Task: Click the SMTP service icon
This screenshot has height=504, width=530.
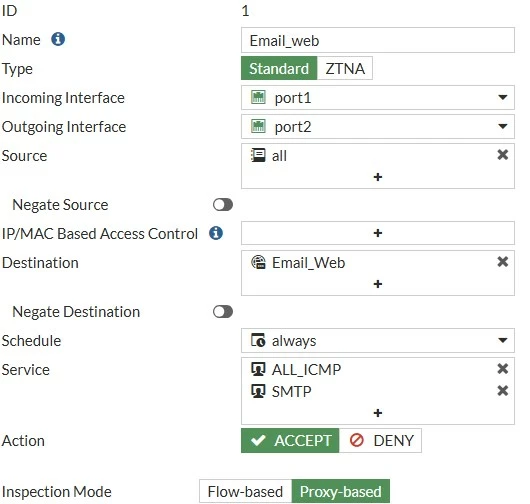Action: (258, 391)
